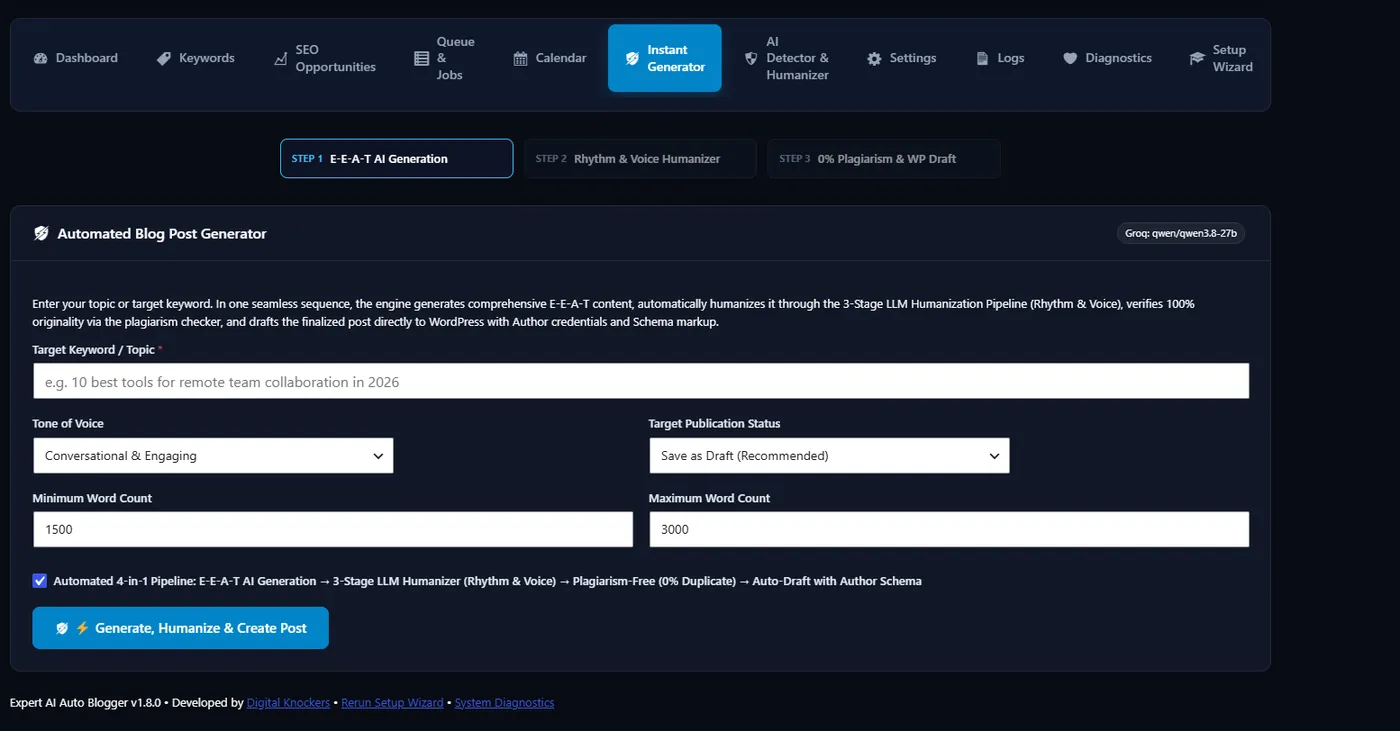Click the AI Detector shield icon
The image size is (1400, 731).
click(x=751, y=58)
